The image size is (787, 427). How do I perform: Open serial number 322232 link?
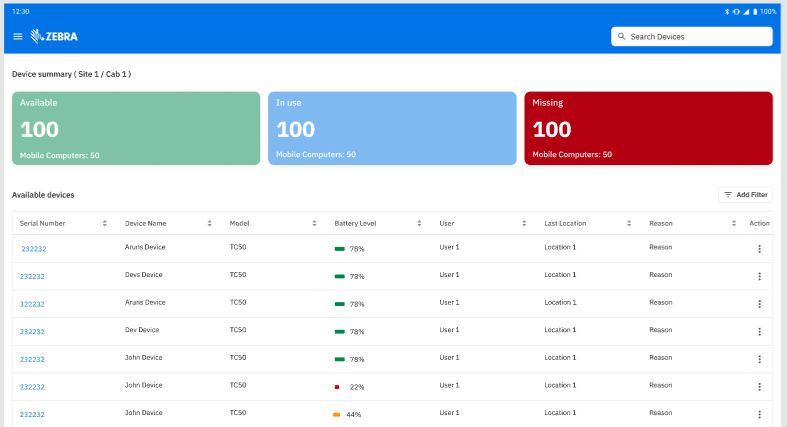[x=32, y=304]
